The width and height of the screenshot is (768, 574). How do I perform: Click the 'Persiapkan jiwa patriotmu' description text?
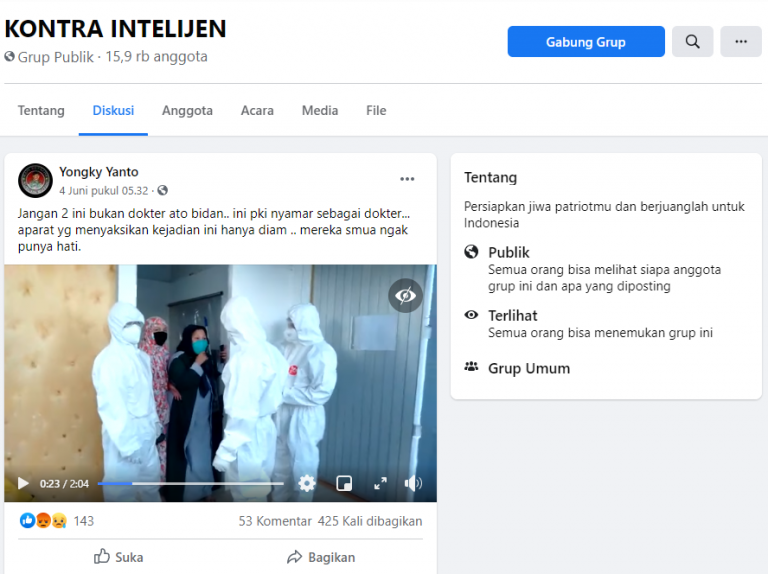tap(604, 215)
